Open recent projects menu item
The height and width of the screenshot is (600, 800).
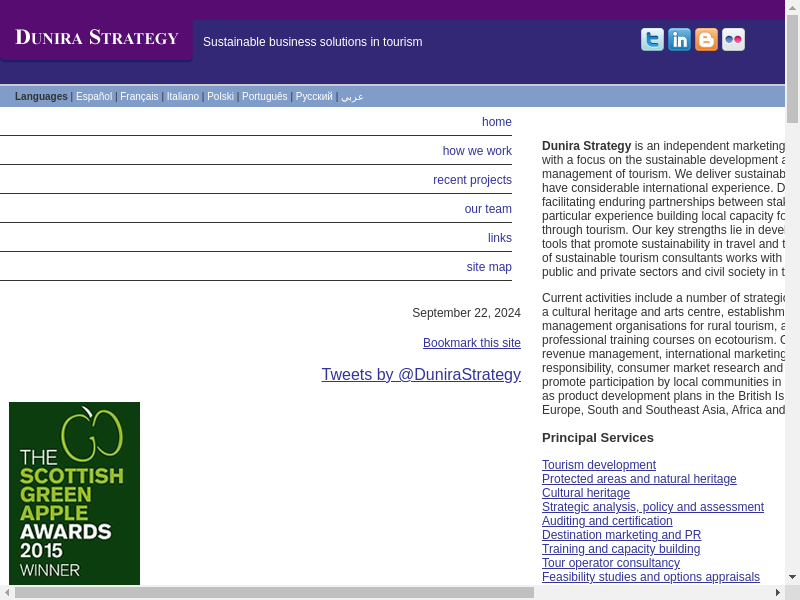pos(472,180)
